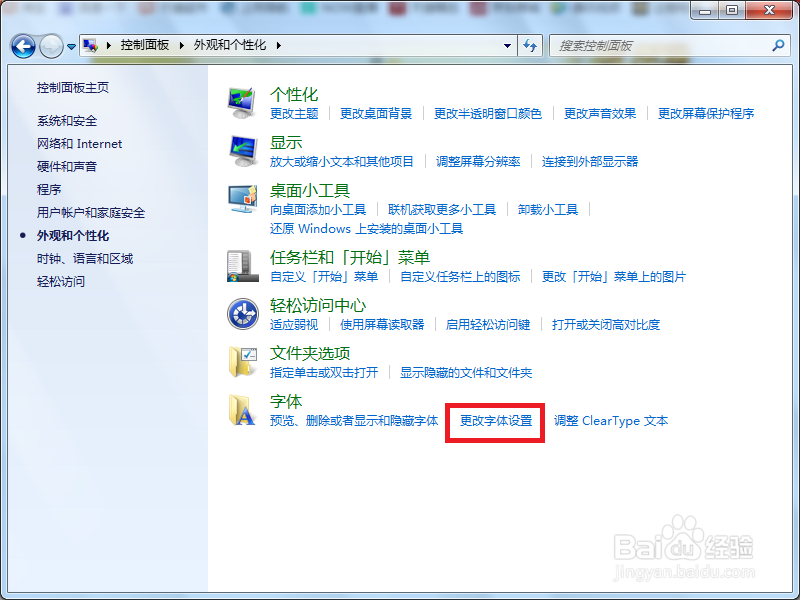The image size is (800, 600).
Task: Open 硬件和声音 in the sidebar
Action: pyautogui.click(x=67, y=167)
